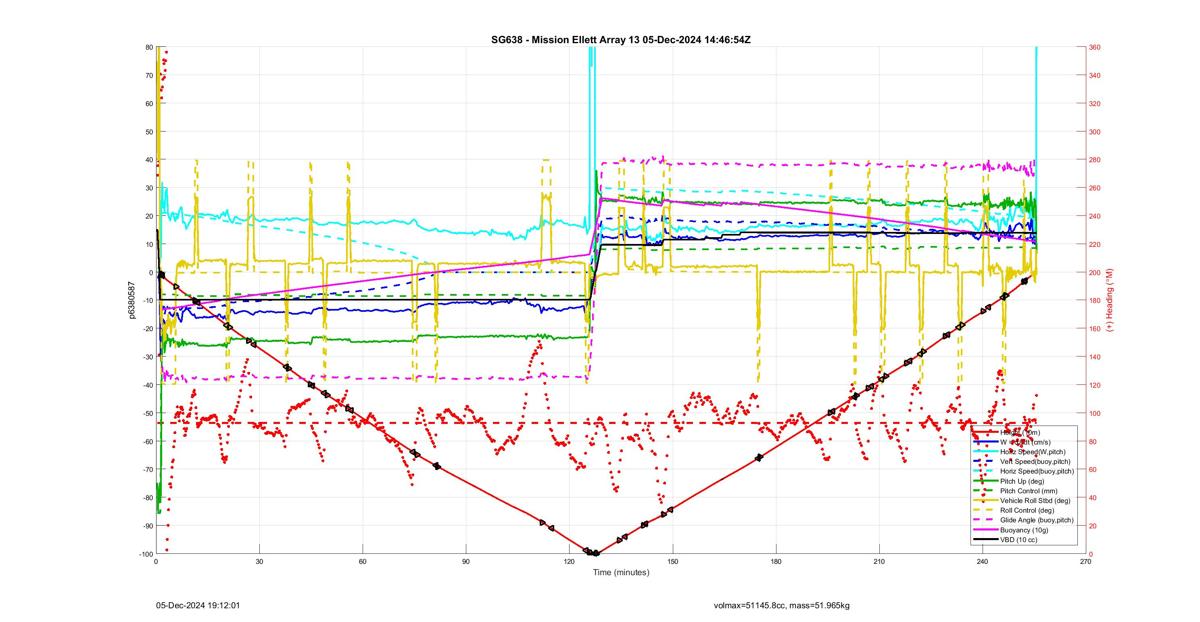
Task: Click the lowest point of the red depth curve
Action: [596, 553]
